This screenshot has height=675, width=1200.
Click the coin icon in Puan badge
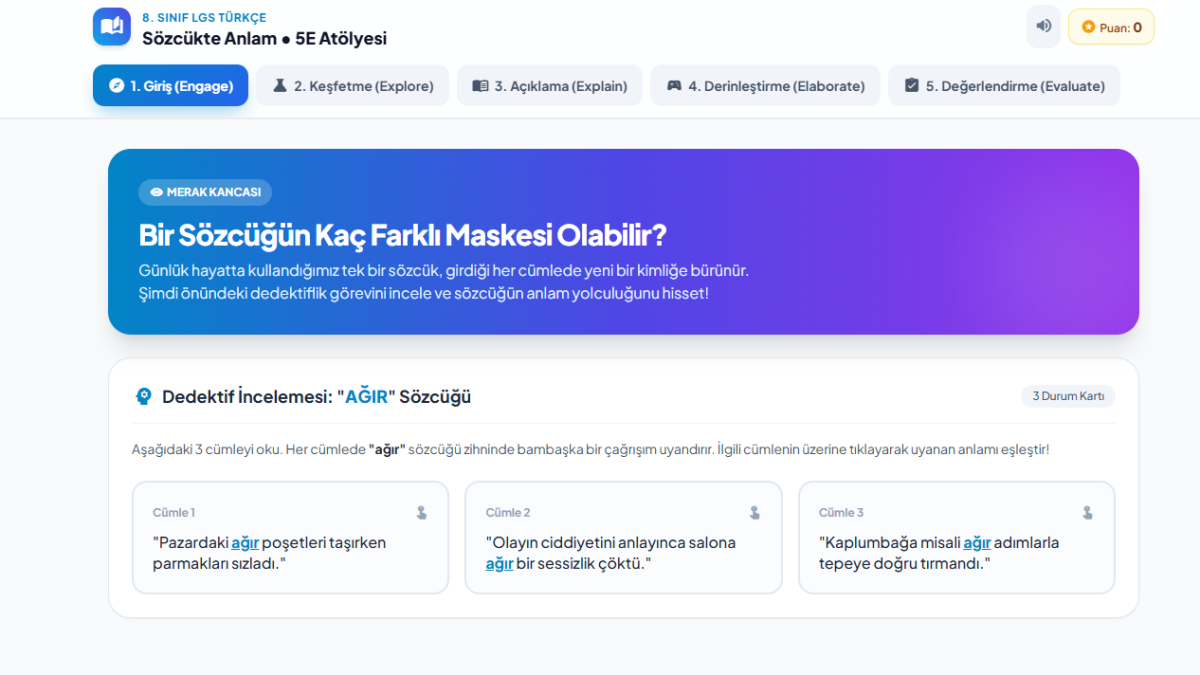[x=1088, y=27]
